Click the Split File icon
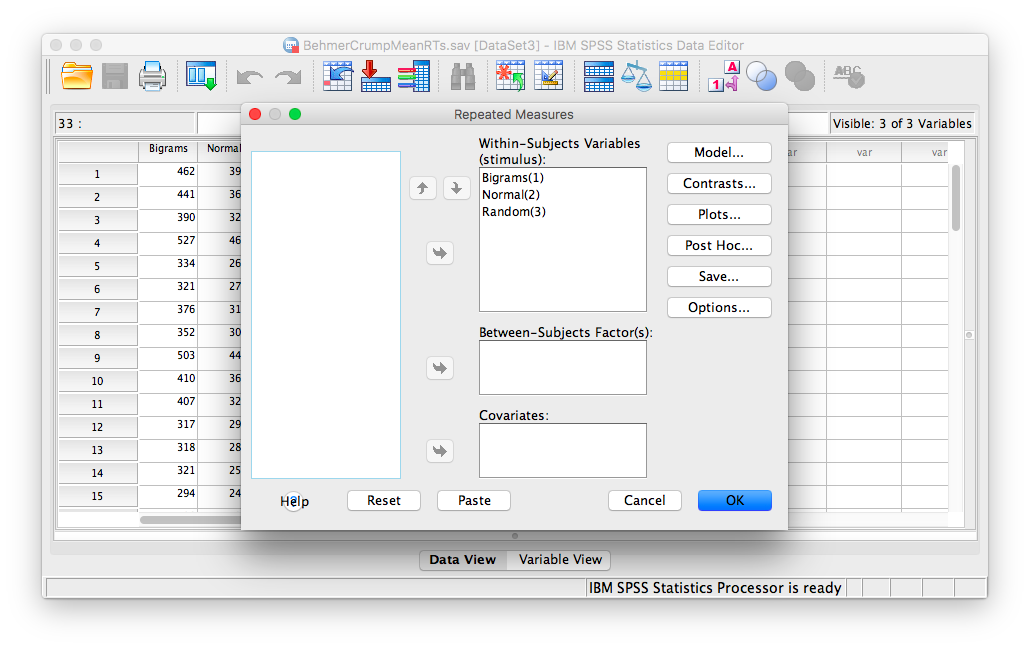Image resolution: width=1030 pixels, height=649 pixels. 598,76
